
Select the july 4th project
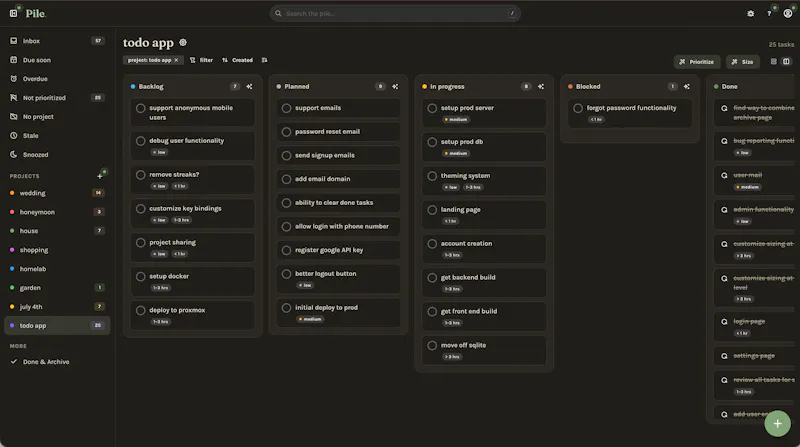pyautogui.click(x=57, y=307)
